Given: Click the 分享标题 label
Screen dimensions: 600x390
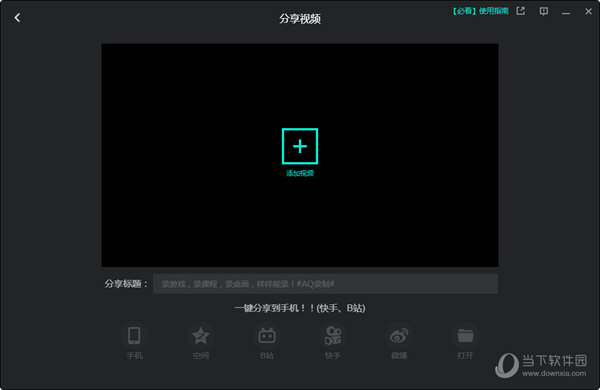Looking at the screenshot, I should pos(126,284).
